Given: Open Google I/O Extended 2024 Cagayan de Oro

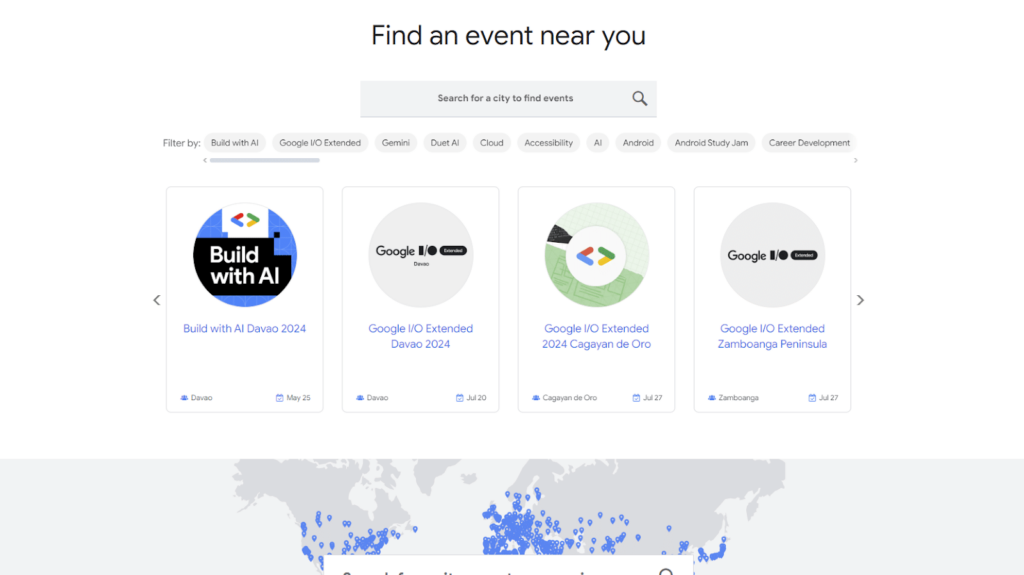Looking at the screenshot, I should [596, 337].
